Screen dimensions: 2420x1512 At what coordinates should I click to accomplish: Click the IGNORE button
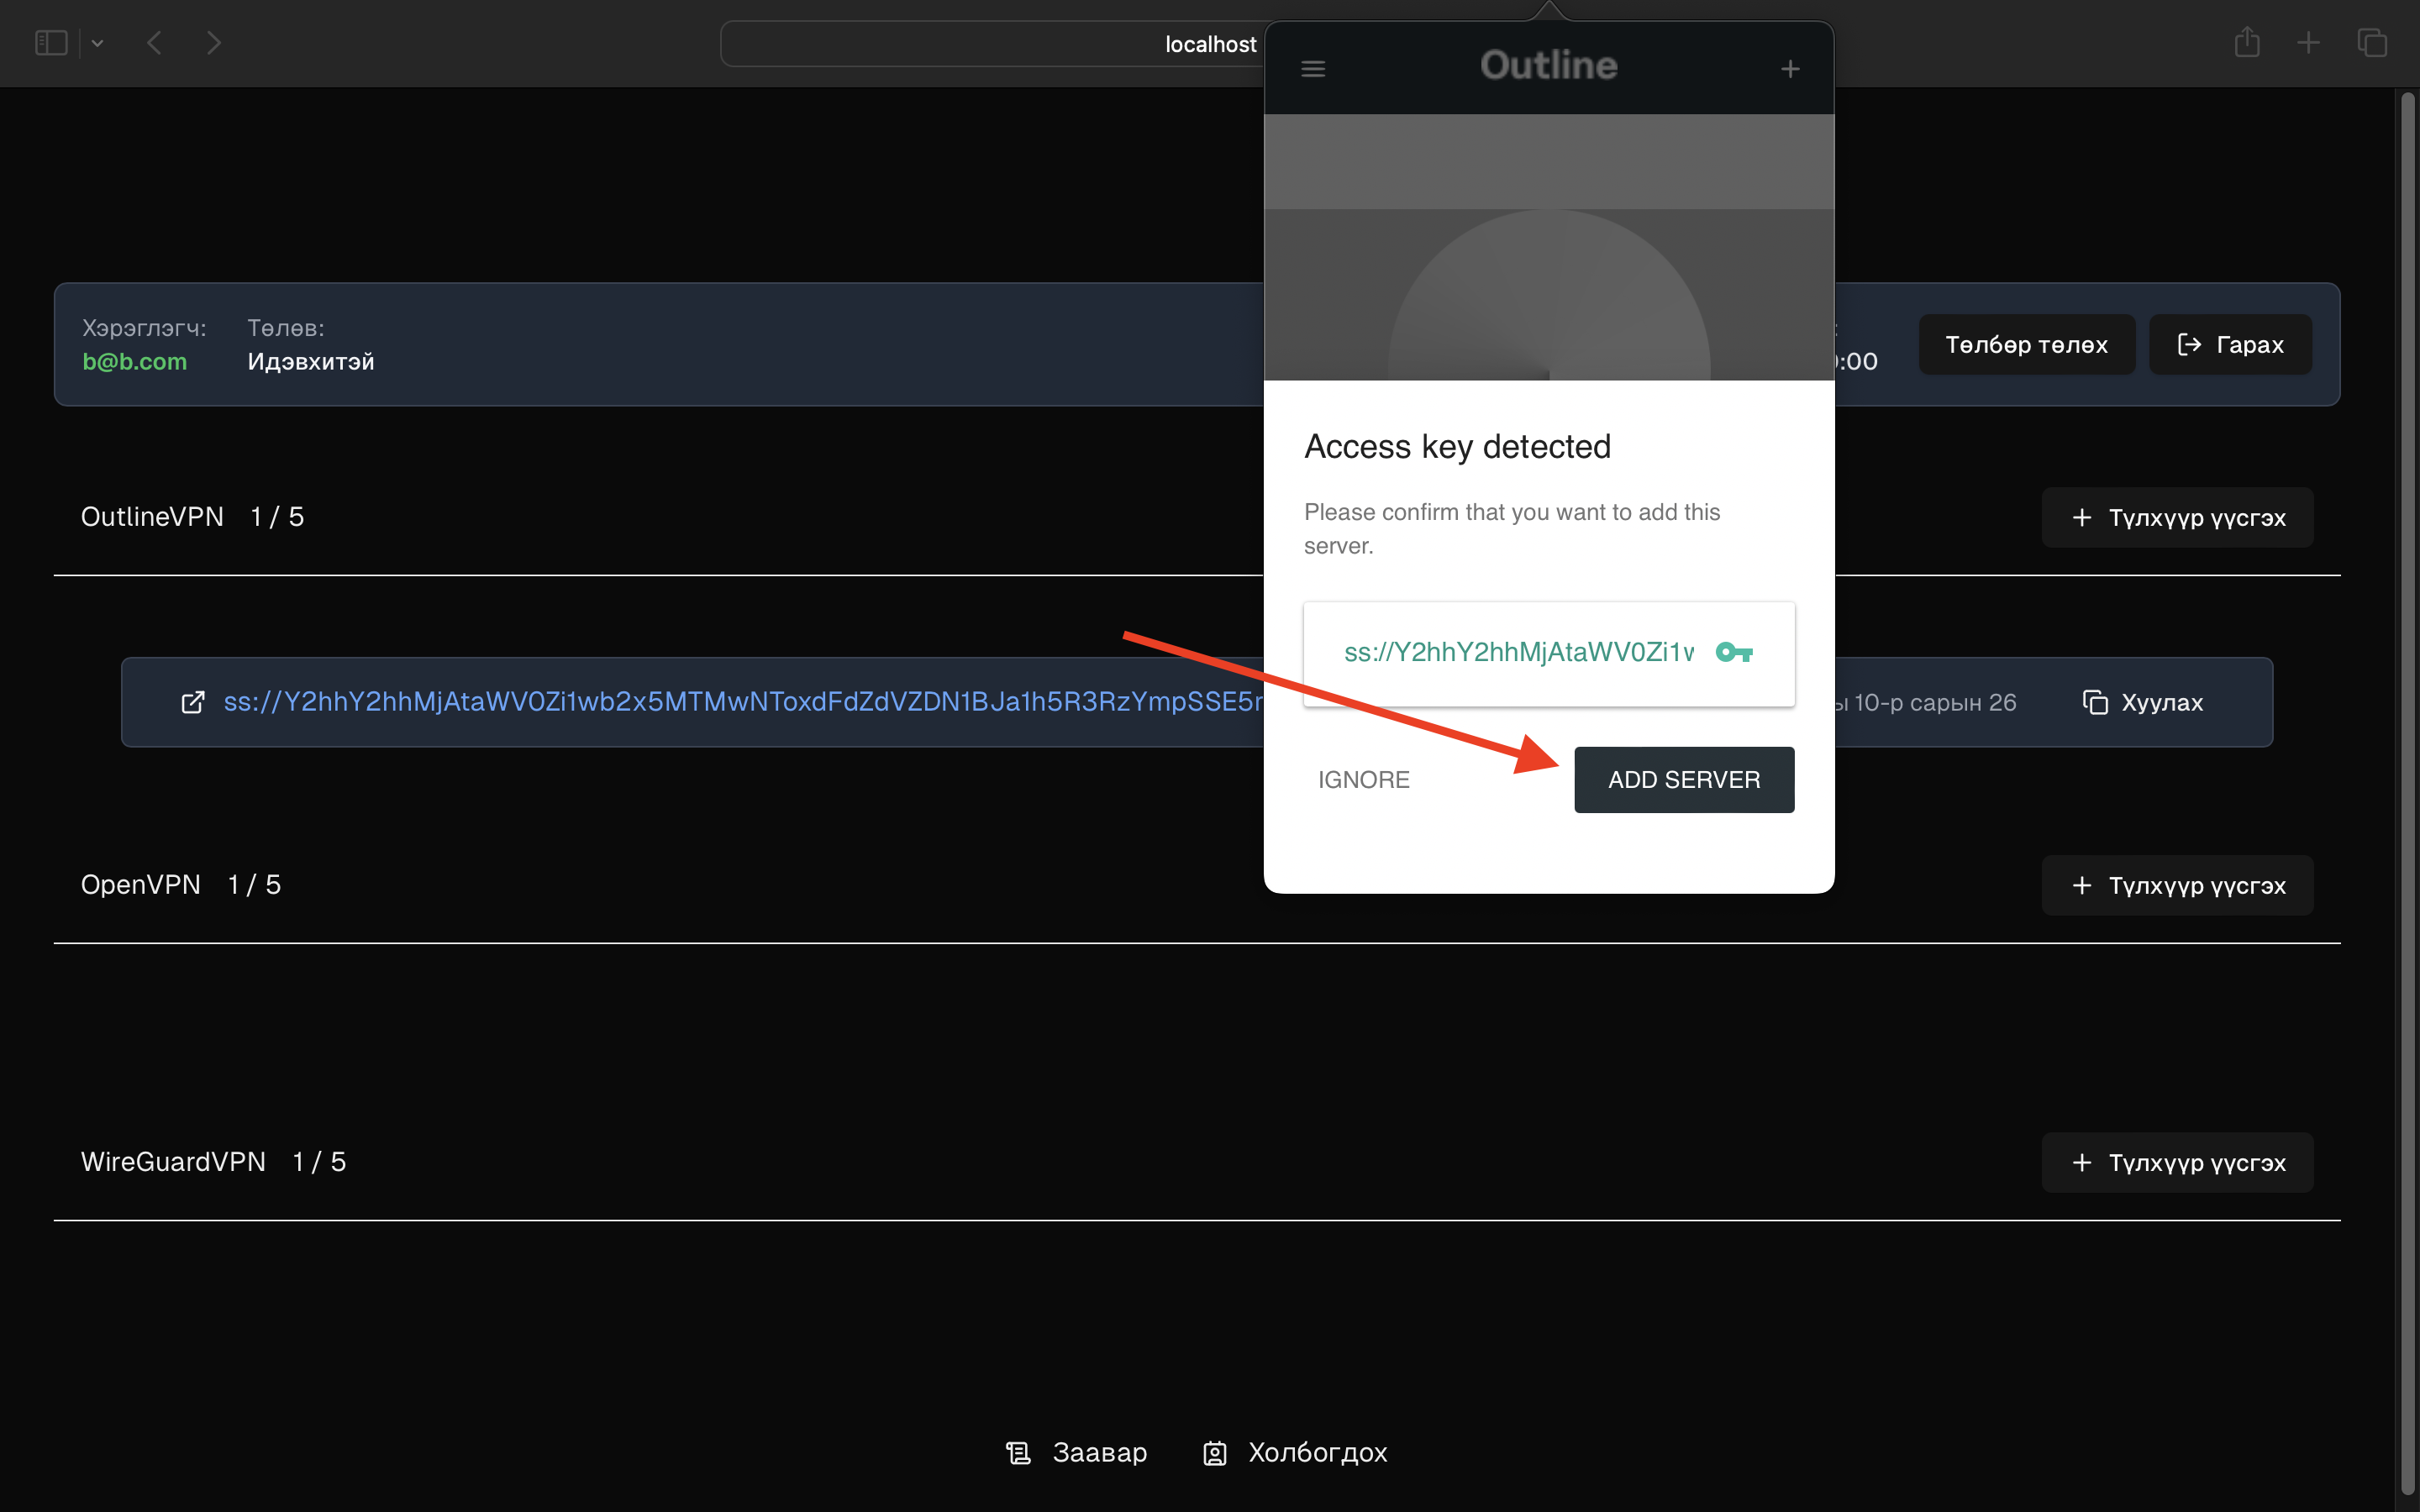[1363, 779]
